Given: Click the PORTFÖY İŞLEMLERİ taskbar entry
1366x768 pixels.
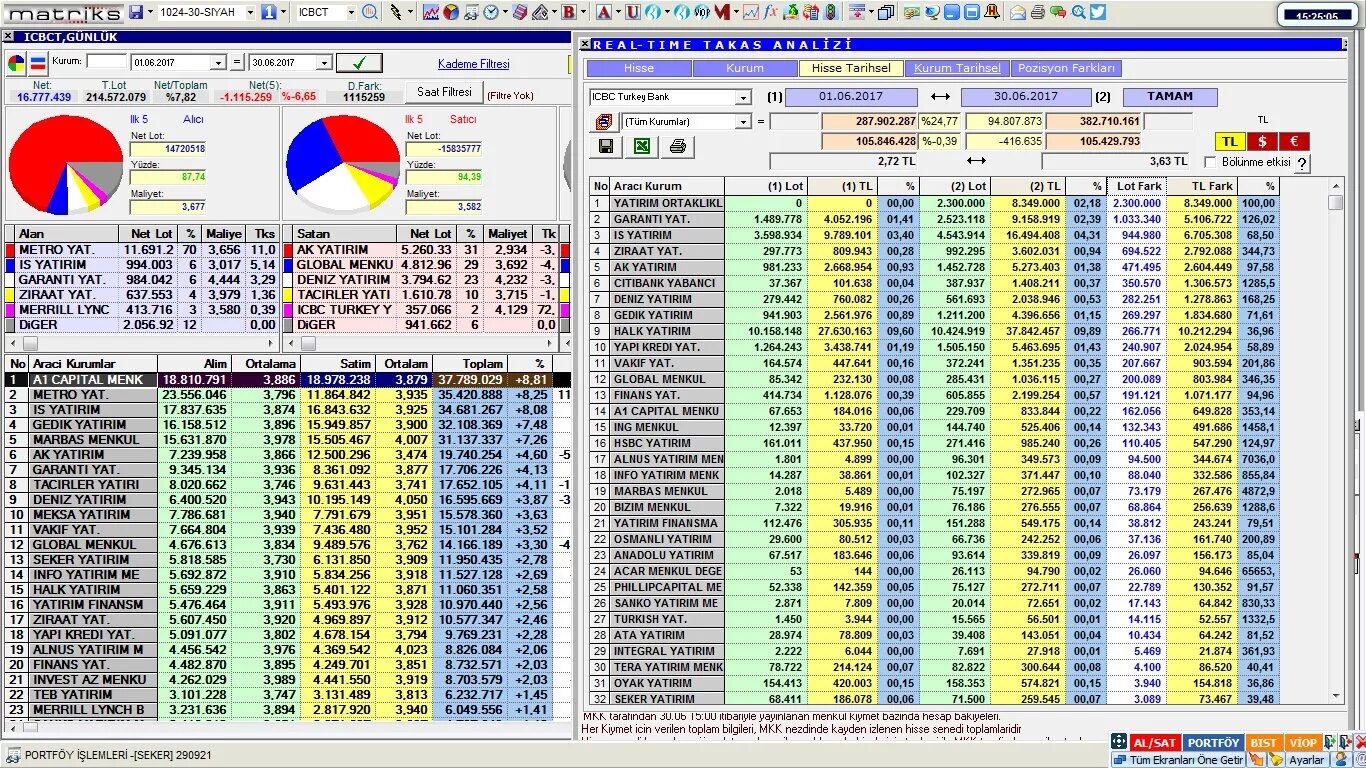Looking at the screenshot, I should coord(110,756).
